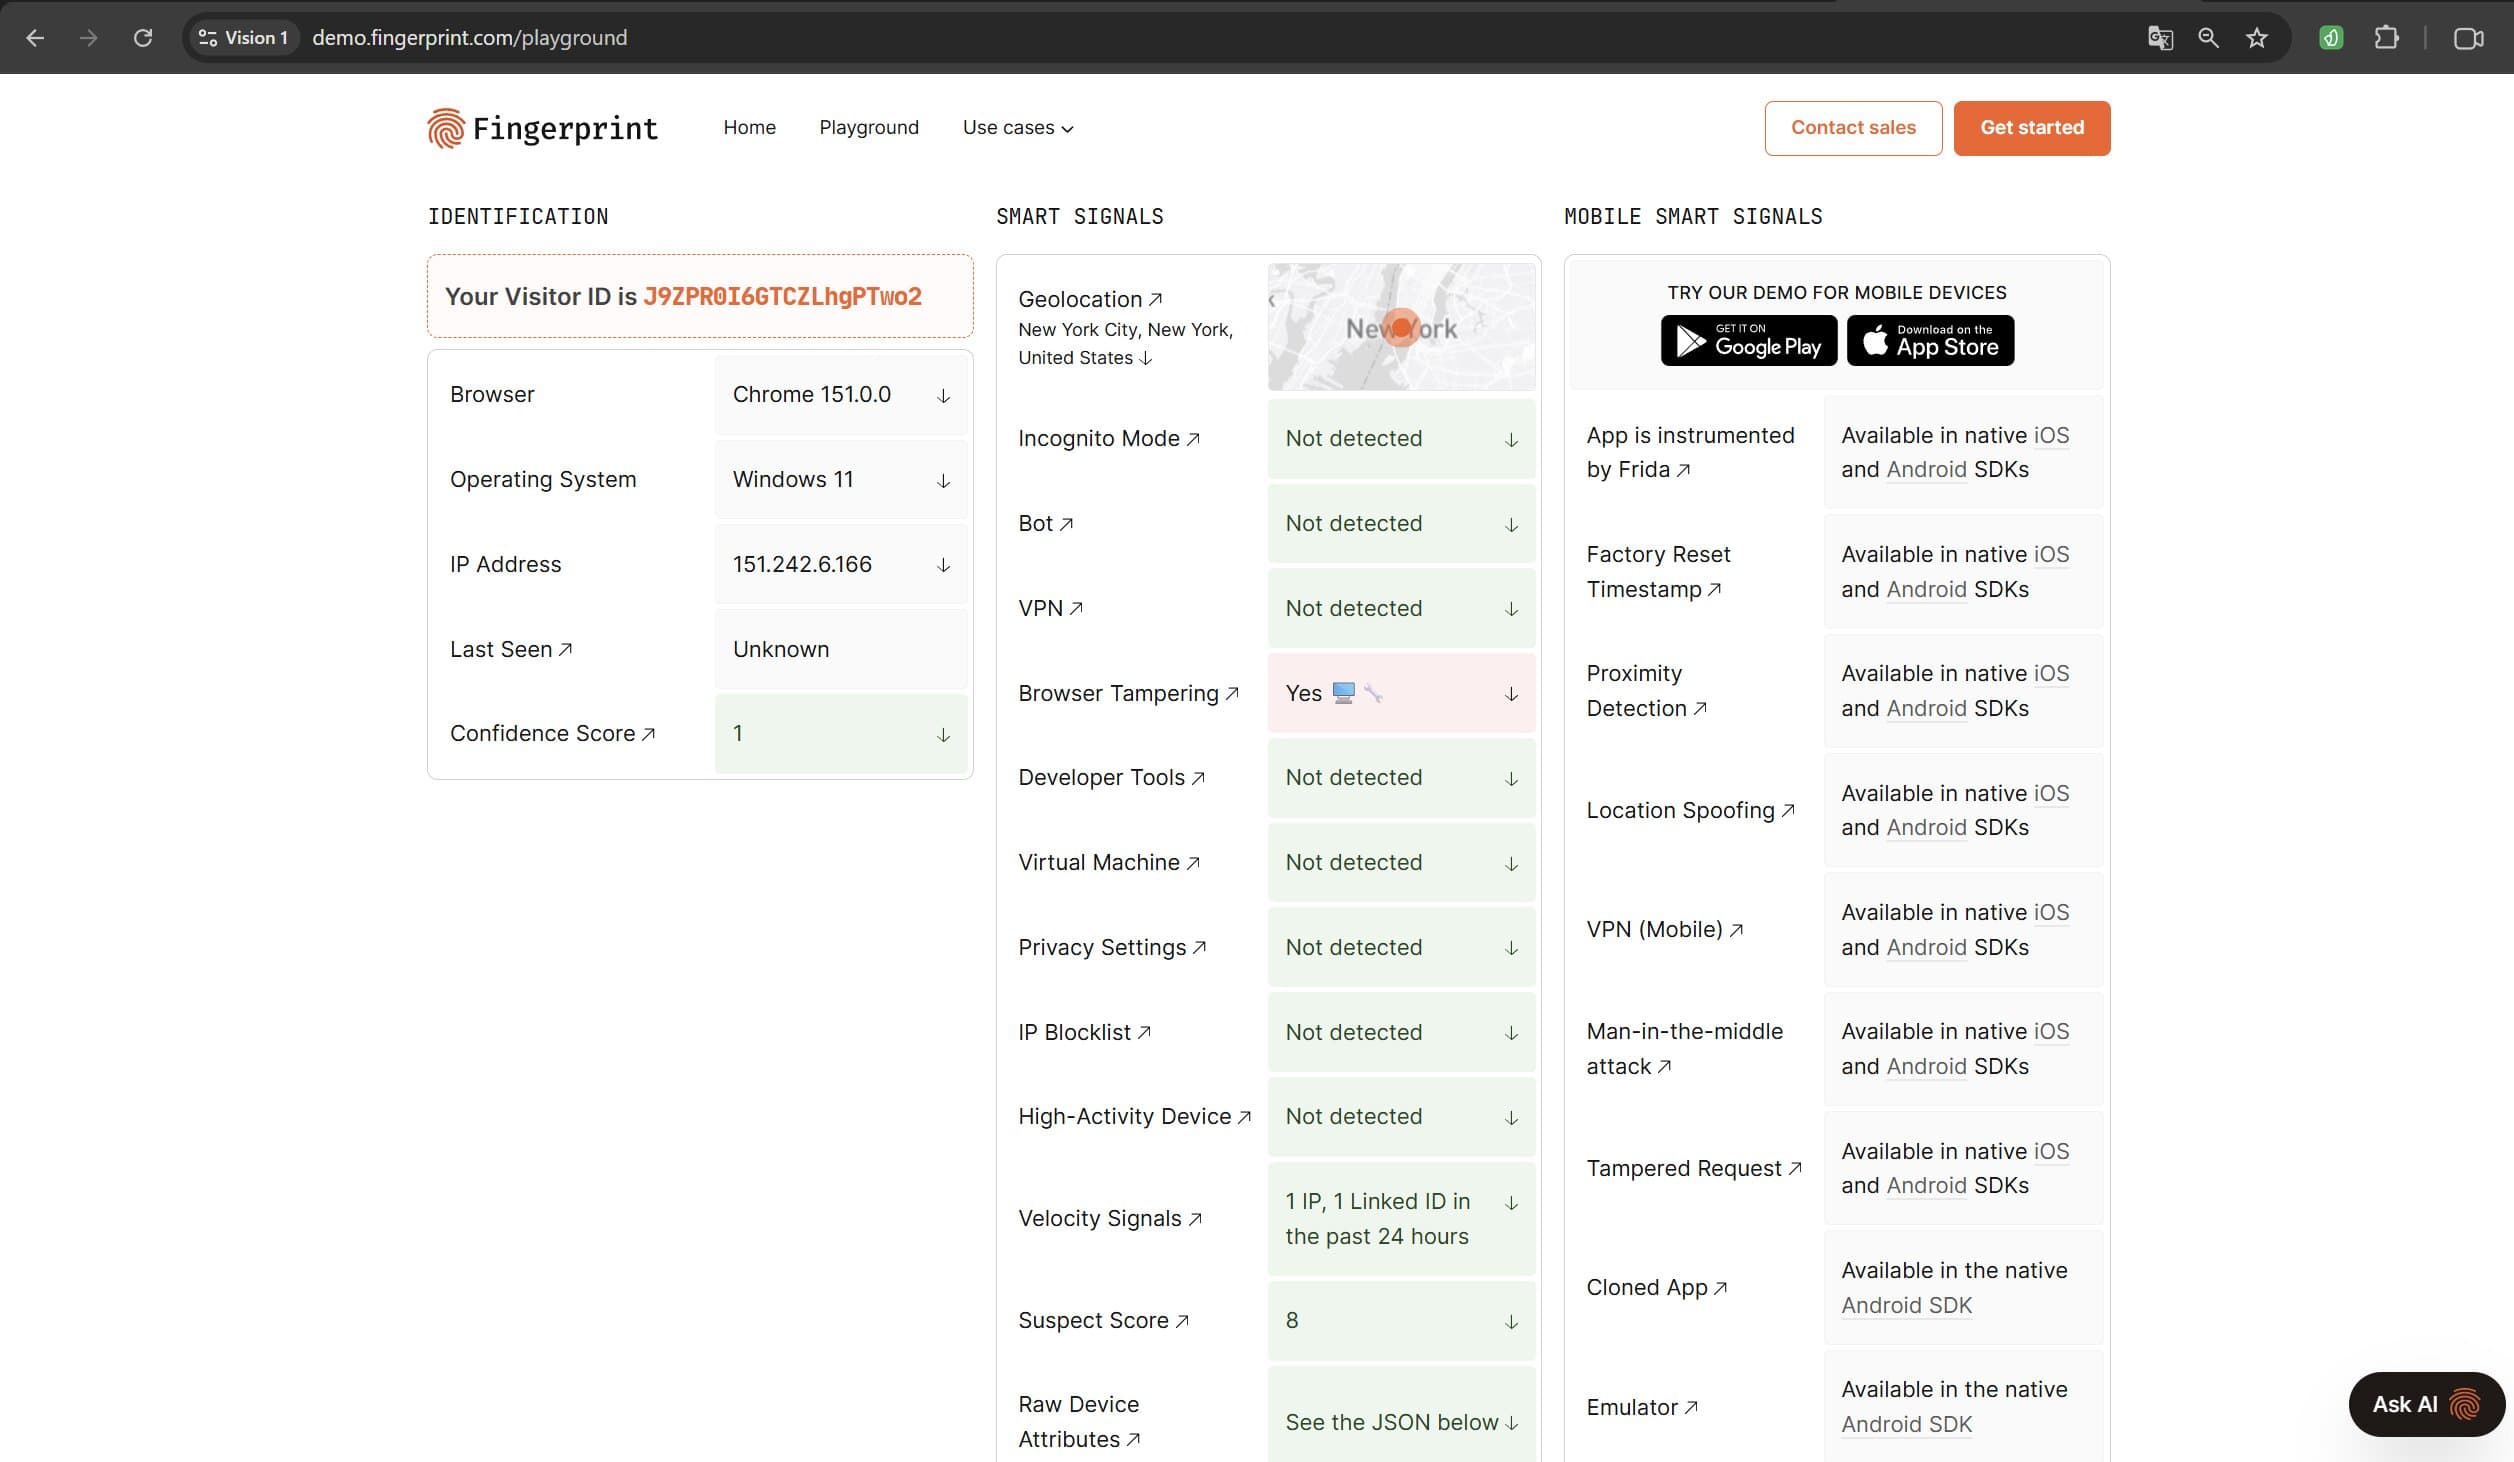Go to Home in the navigation
This screenshot has width=2514, height=1462.
[749, 128]
